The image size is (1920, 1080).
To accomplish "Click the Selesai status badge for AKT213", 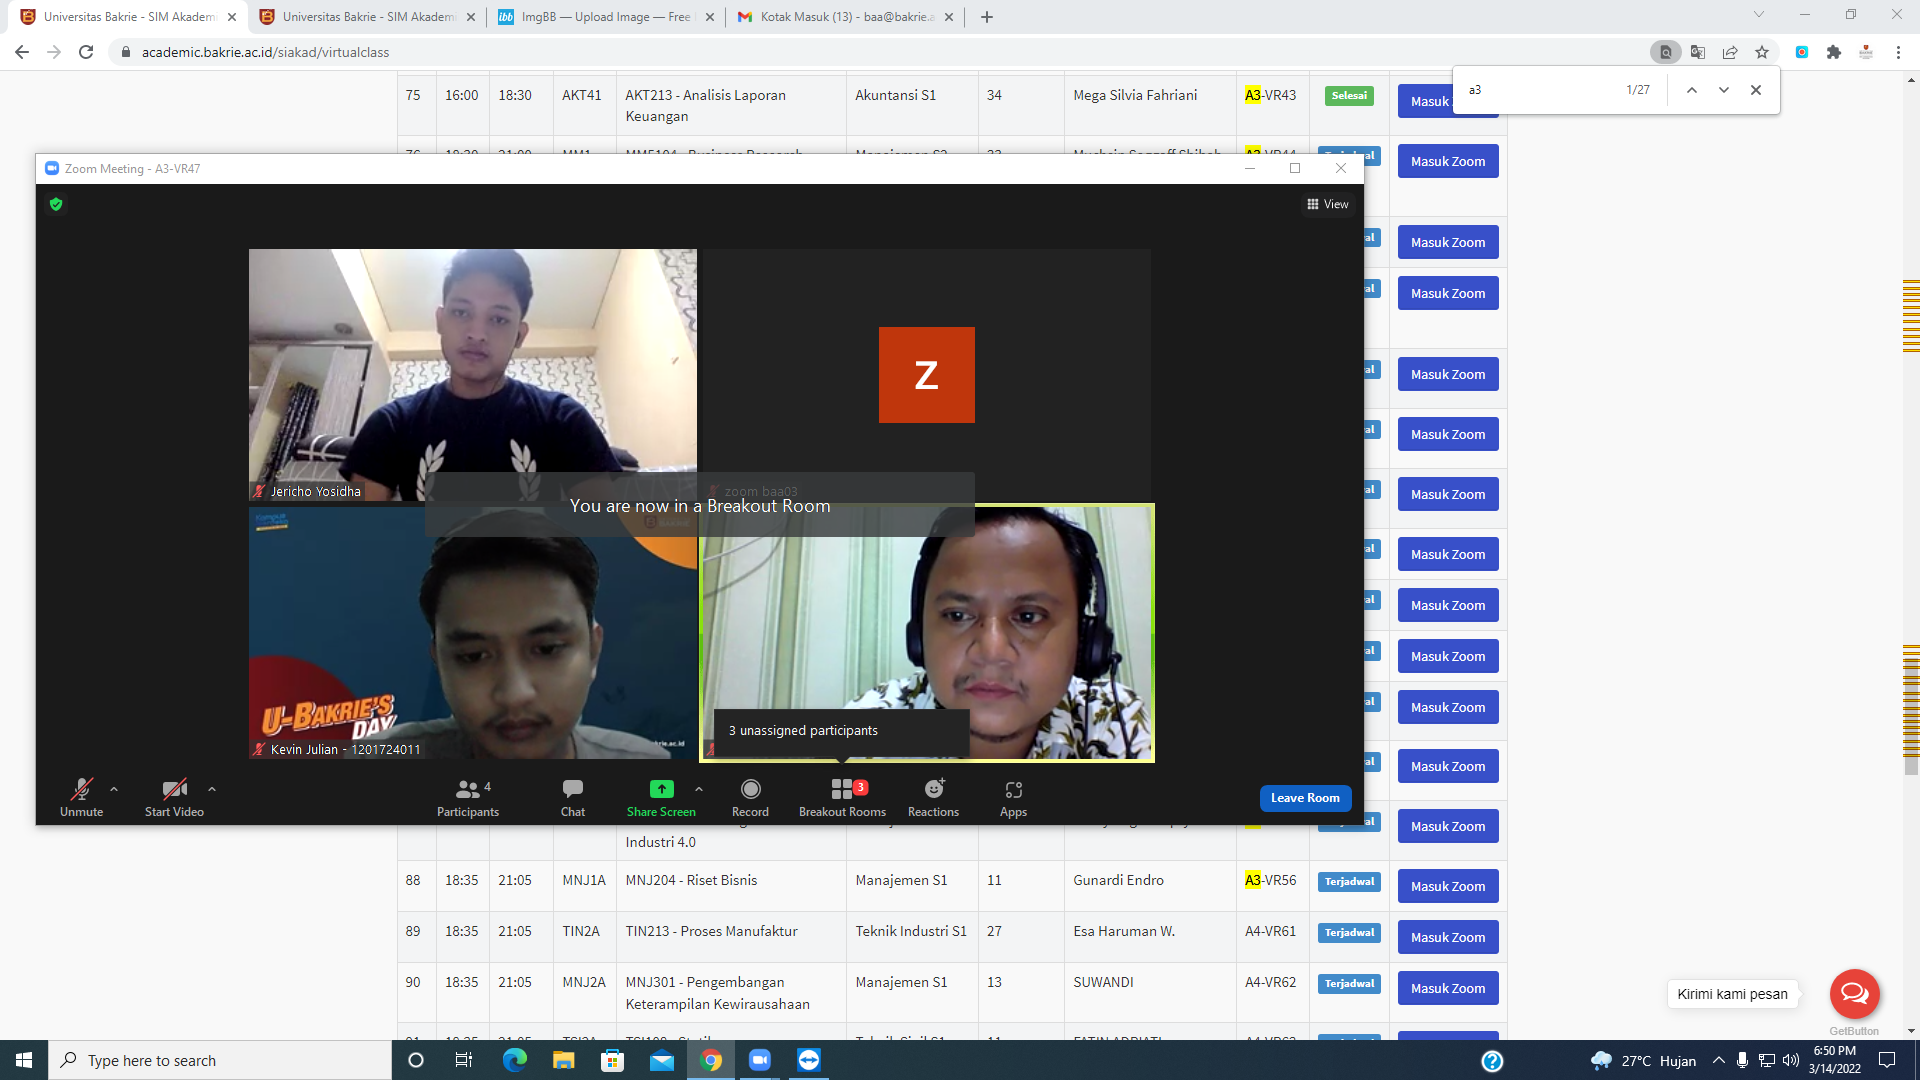I will (1349, 96).
